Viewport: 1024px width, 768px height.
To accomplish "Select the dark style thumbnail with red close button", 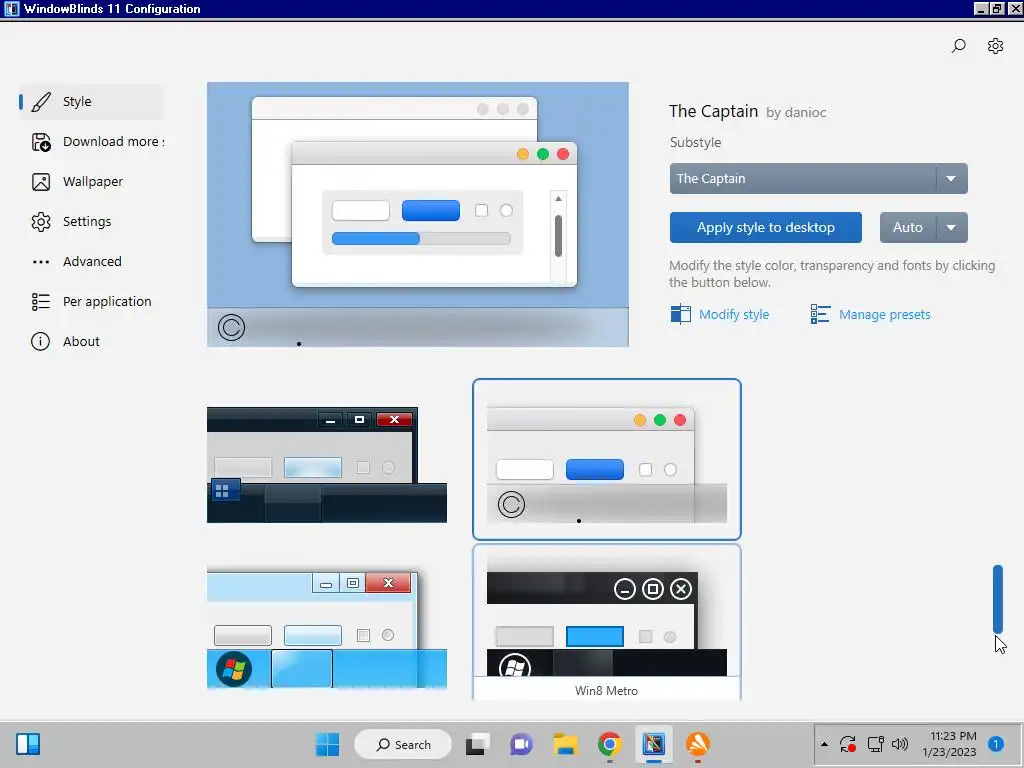I will [327, 465].
